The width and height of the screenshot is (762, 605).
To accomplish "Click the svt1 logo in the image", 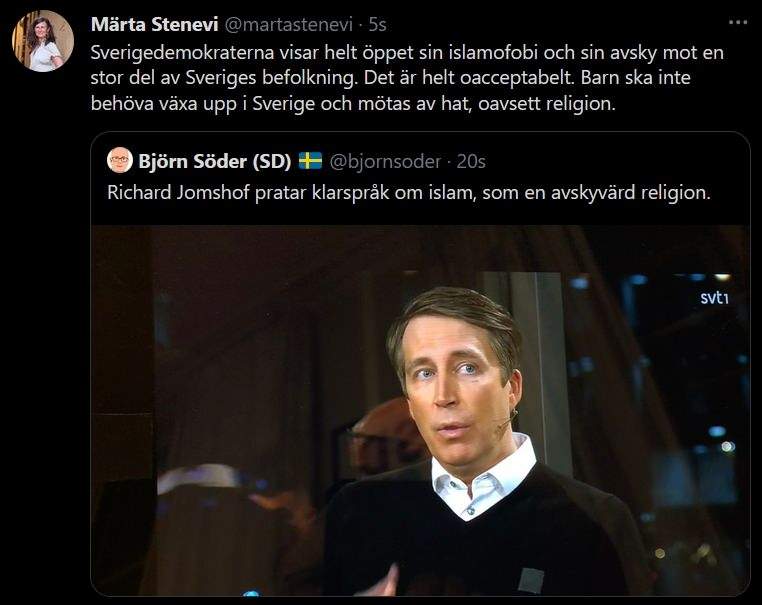I will [x=714, y=298].
